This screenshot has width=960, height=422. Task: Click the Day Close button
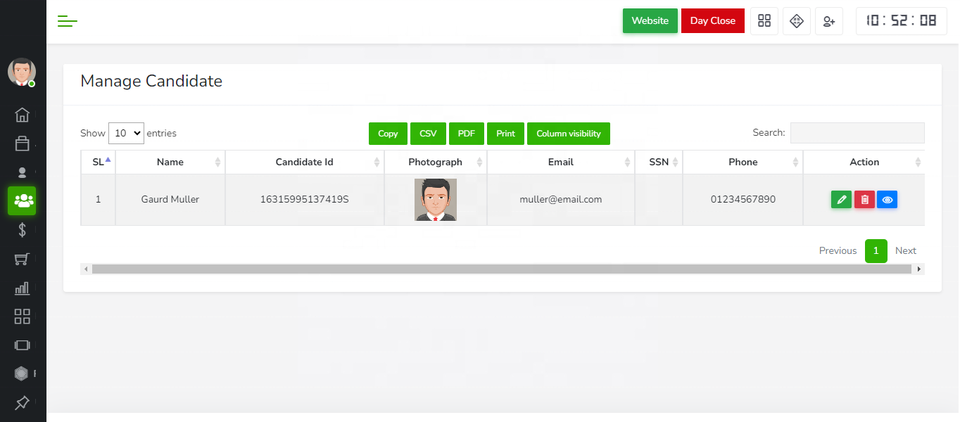click(713, 20)
